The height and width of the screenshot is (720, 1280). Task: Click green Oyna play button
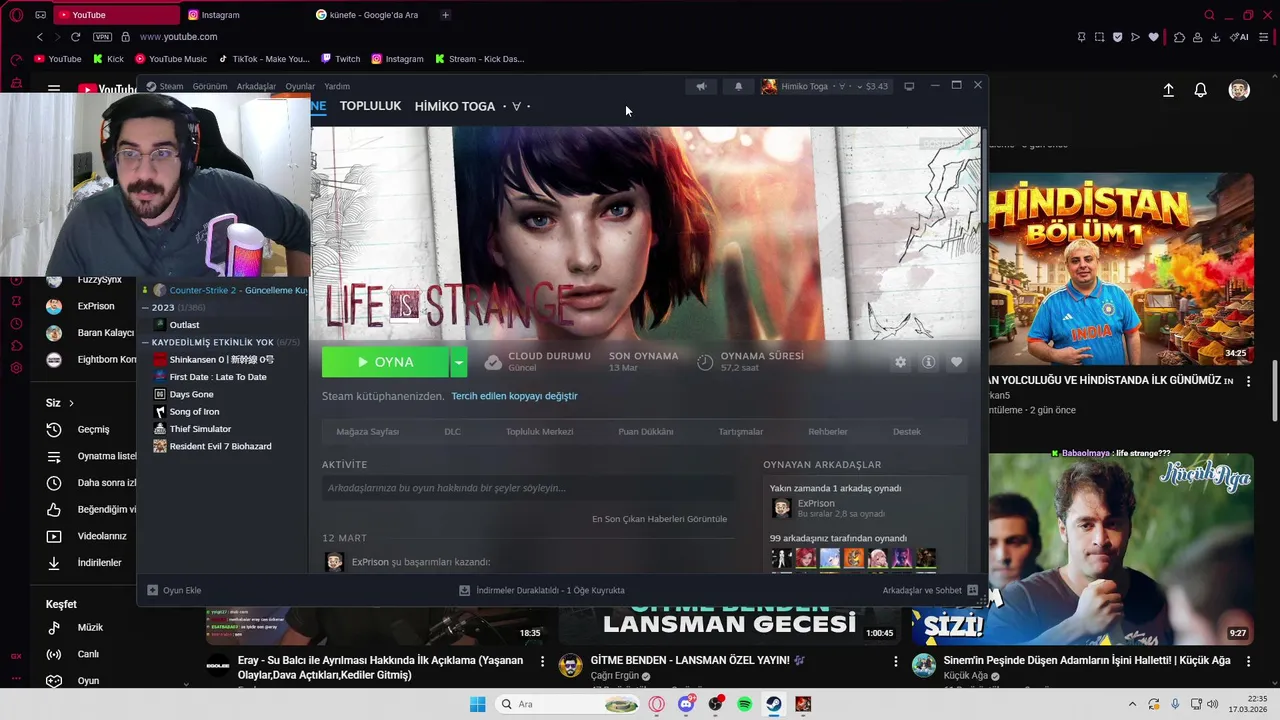(x=385, y=362)
